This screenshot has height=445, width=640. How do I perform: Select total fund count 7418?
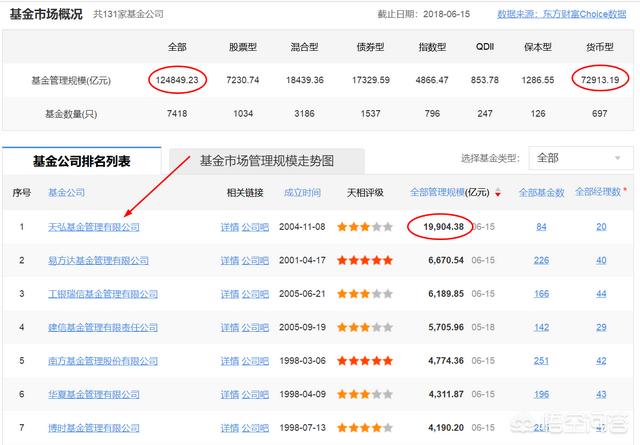tap(177, 113)
